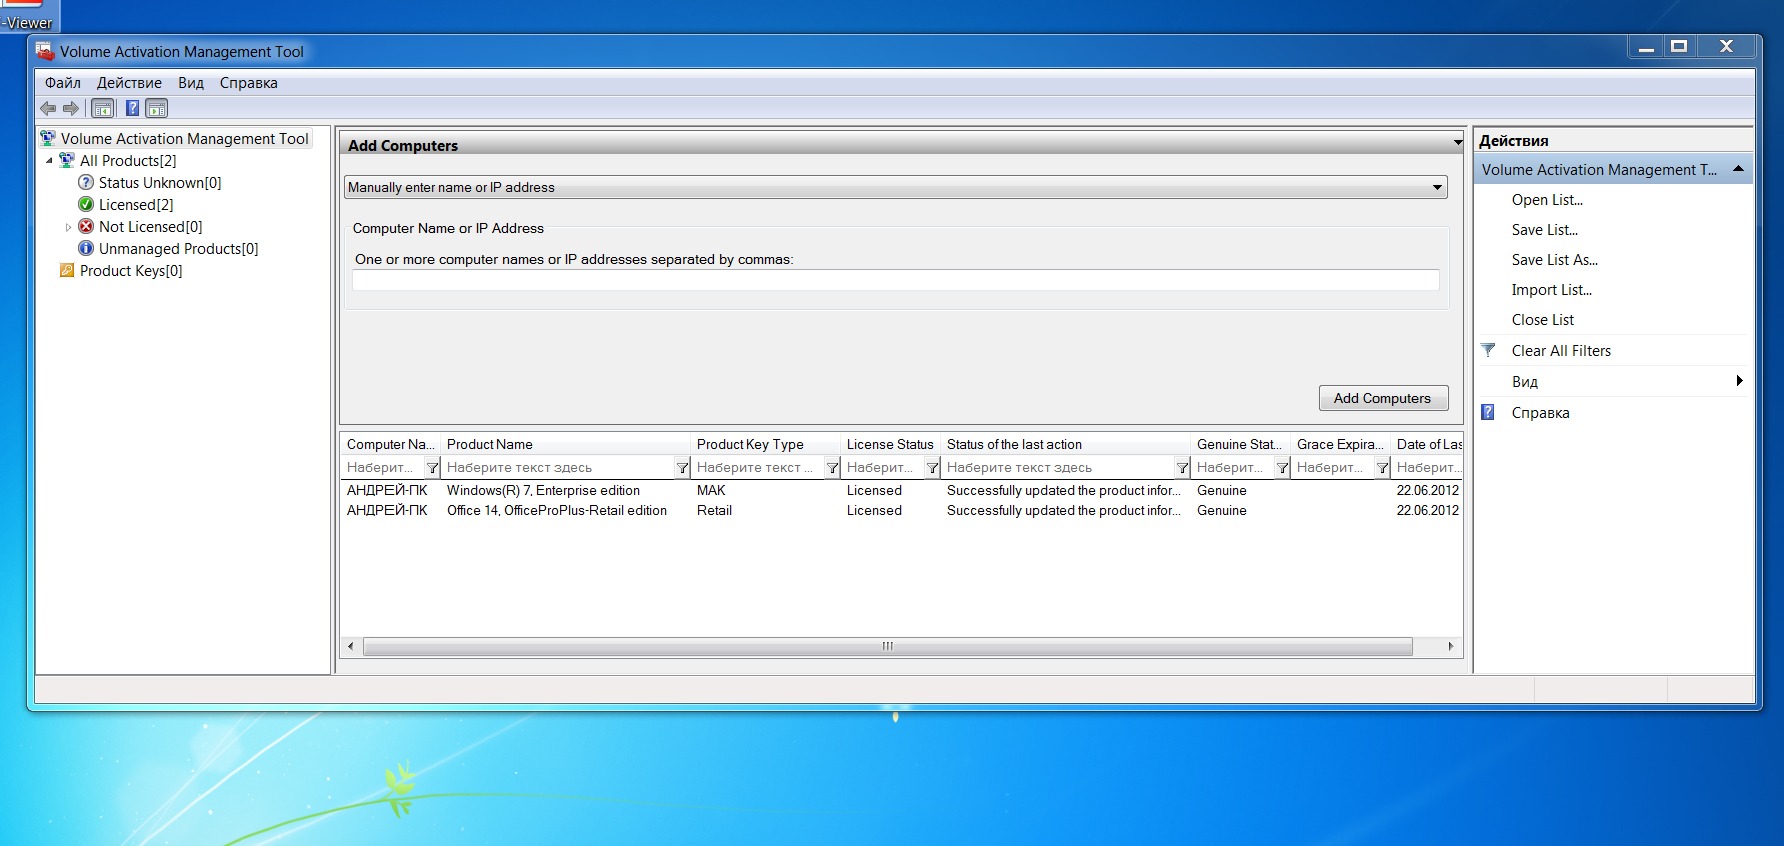Click the Forward arrow toolbar icon
The height and width of the screenshot is (846, 1784).
click(71, 108)
